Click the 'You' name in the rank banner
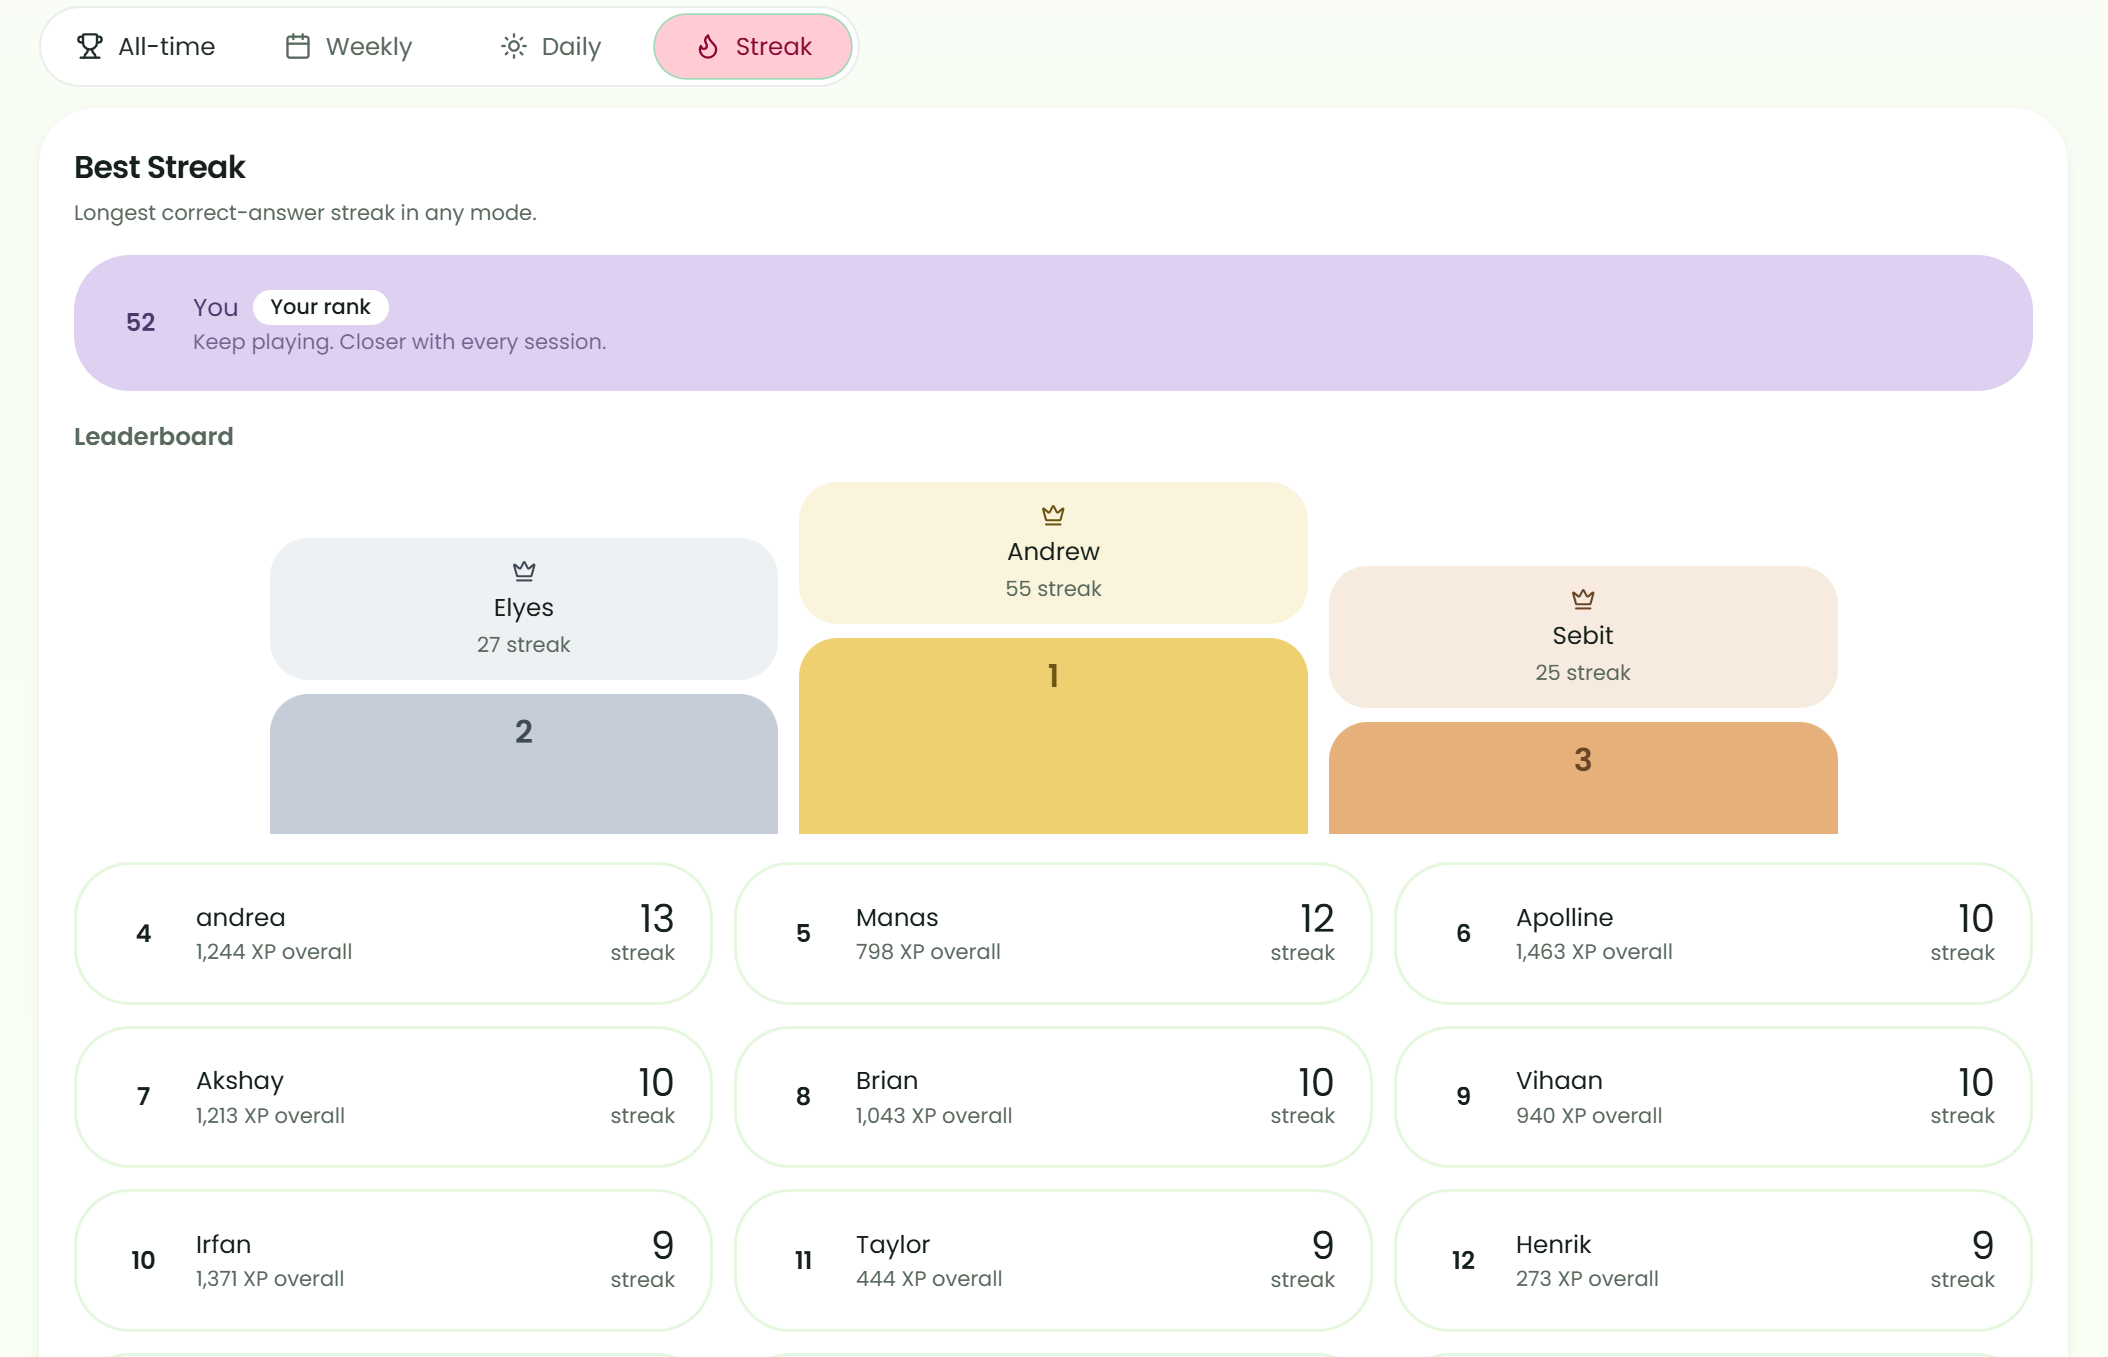The image size is (2108, 1357). (x=216, y=307)
